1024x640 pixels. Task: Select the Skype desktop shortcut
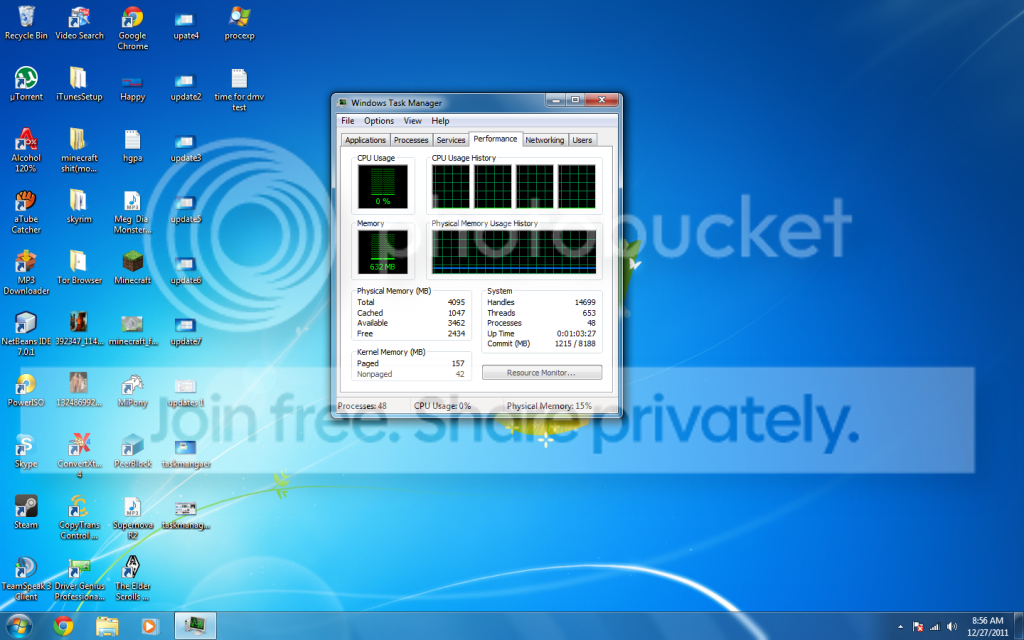26,451
